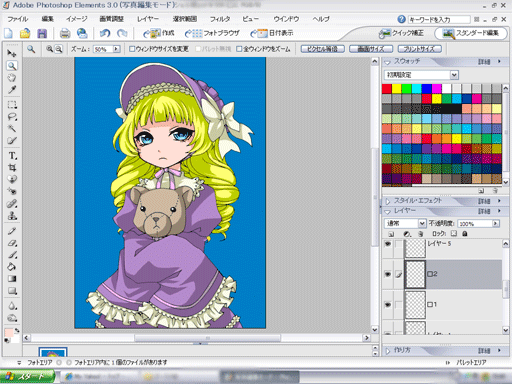The width and height of the screenshot is (512, 384).
Task: Collapse the レイヤー palette
Action: 387,211
